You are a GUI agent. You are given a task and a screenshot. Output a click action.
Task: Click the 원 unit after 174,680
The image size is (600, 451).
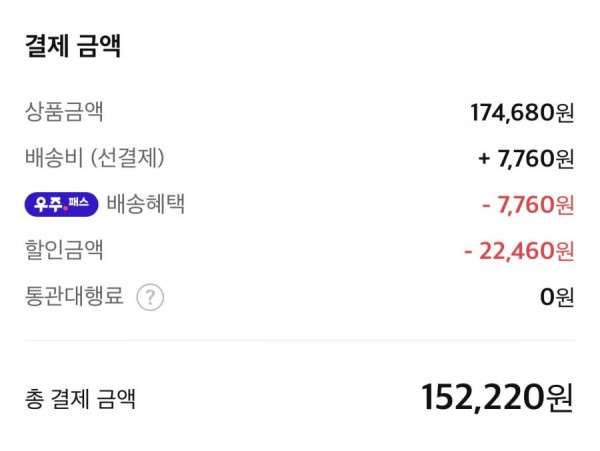tap(564, 113)
